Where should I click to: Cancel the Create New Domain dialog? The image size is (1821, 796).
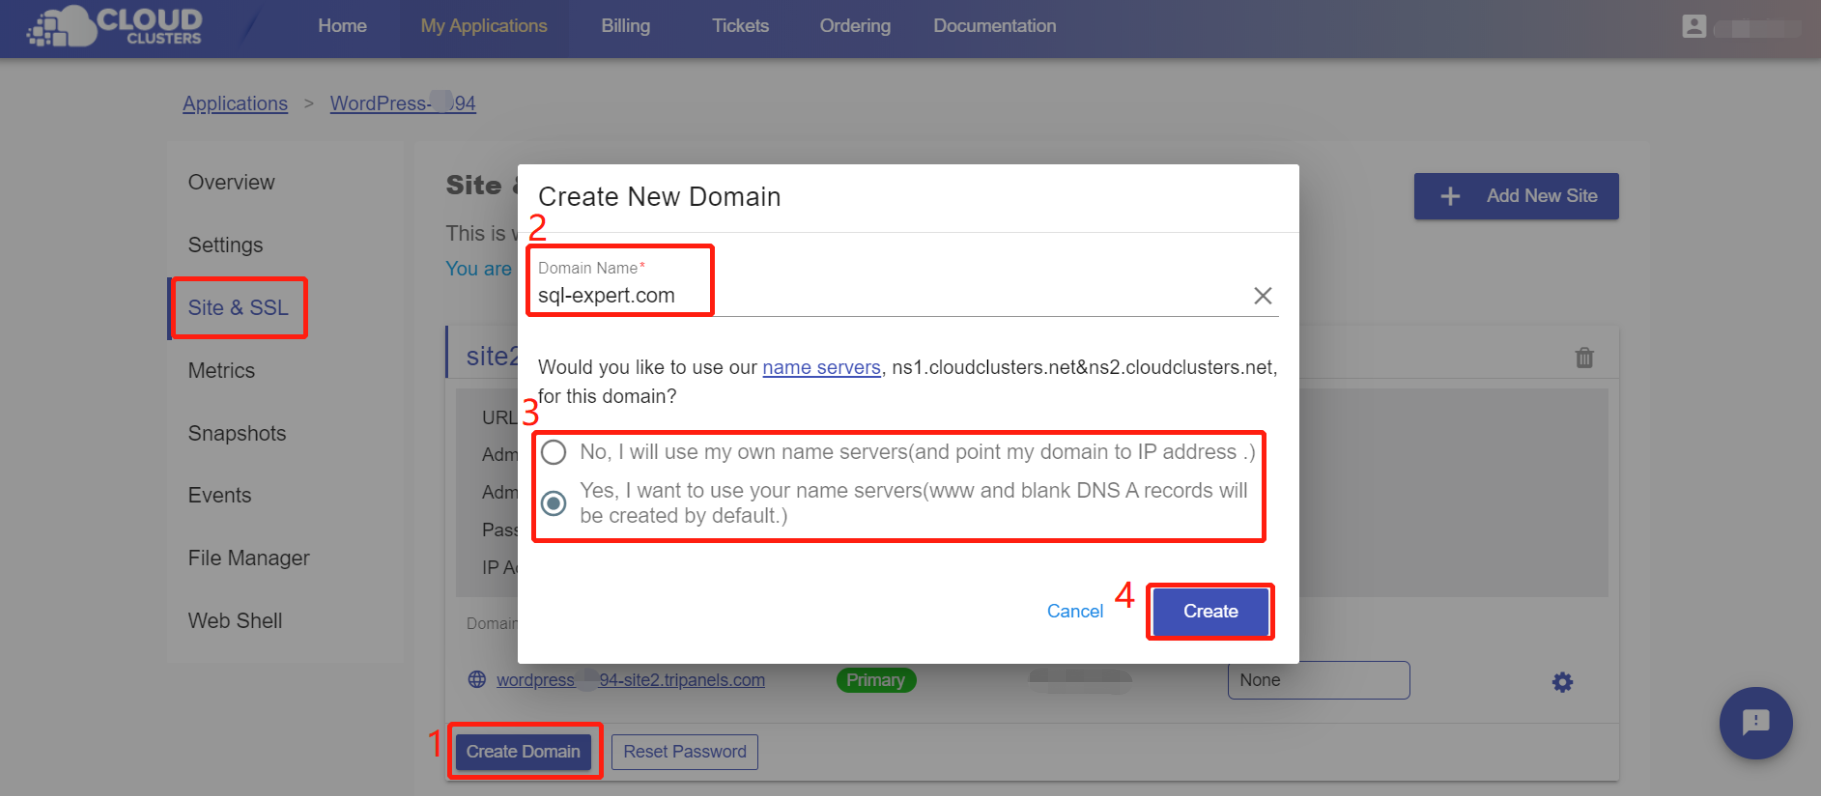pyautogui.click(x=1075, y=611)
